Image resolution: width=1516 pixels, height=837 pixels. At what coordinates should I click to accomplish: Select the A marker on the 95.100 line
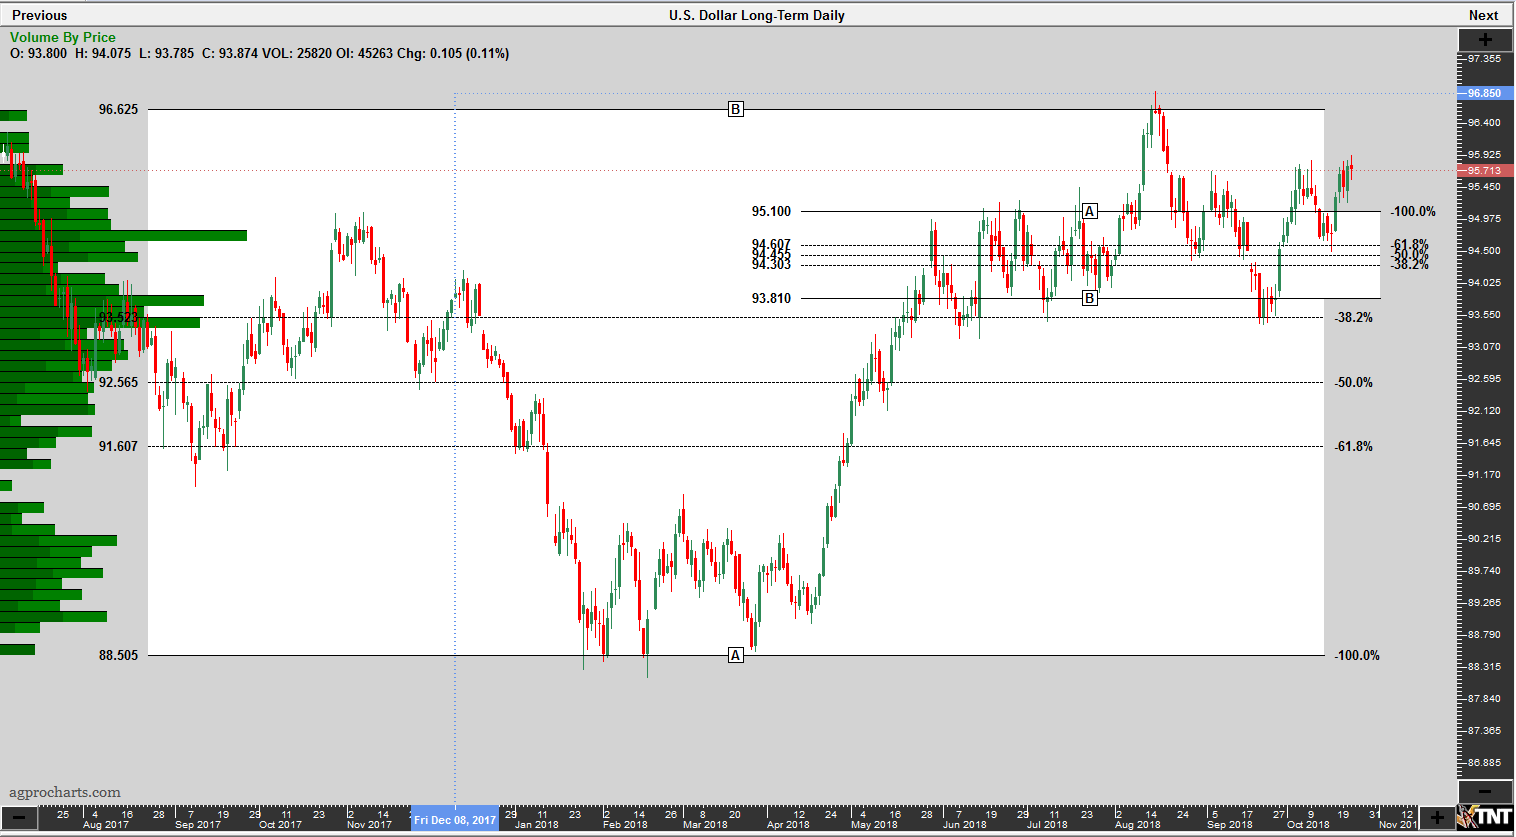click(x=1090, y=211)
